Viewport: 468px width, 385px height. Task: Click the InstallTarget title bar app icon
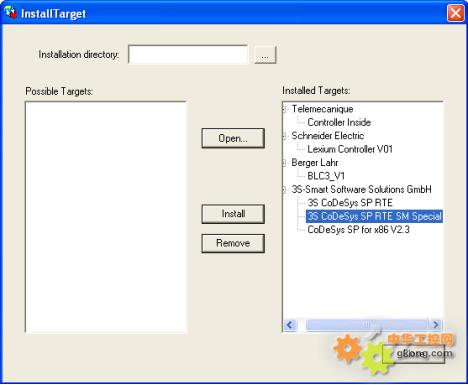pyautogui.click(x=11, y=13)
